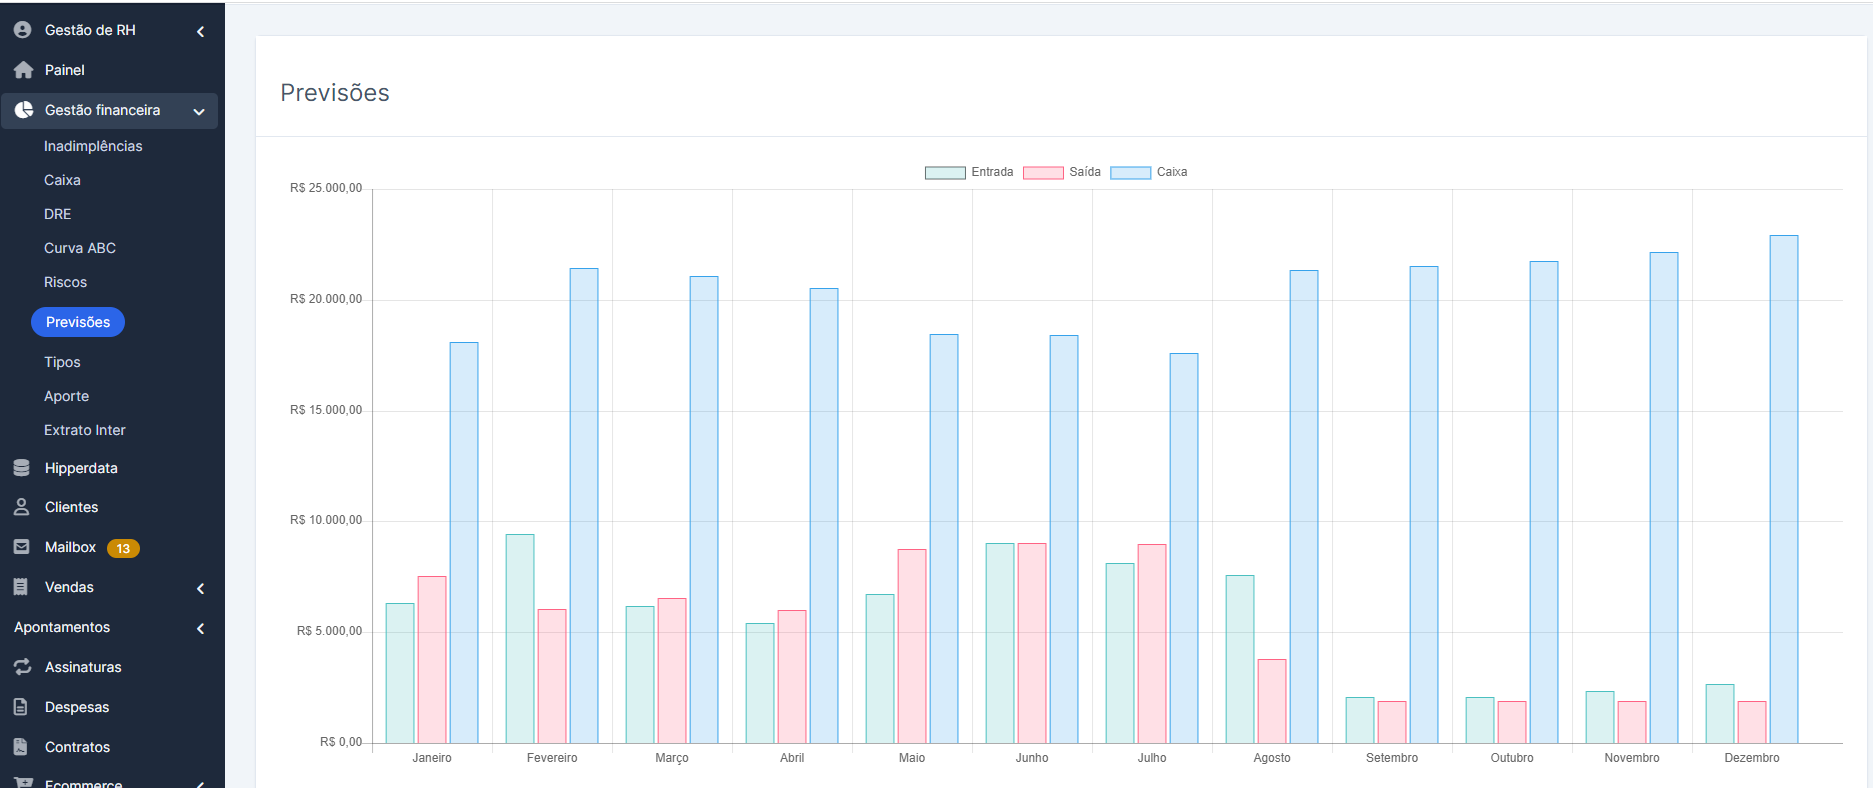Hide the Saída series via legend

click(x=1084, y=172)
